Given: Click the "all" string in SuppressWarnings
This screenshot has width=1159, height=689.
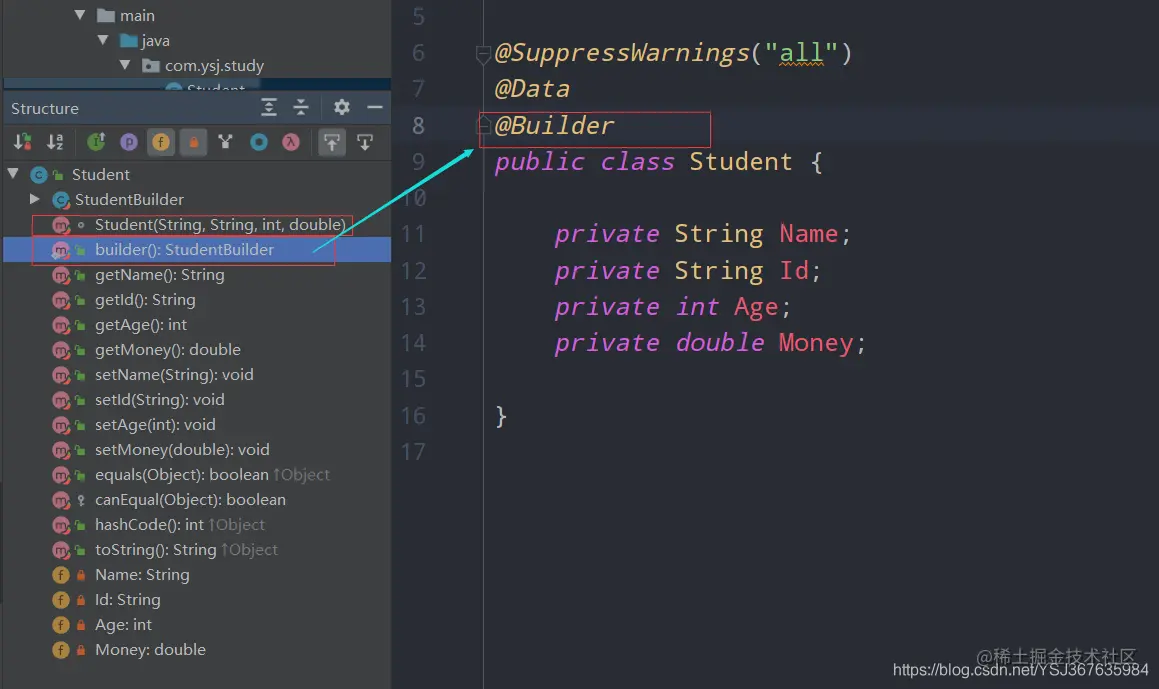Looking at the screenshot, I should point(801,52).
